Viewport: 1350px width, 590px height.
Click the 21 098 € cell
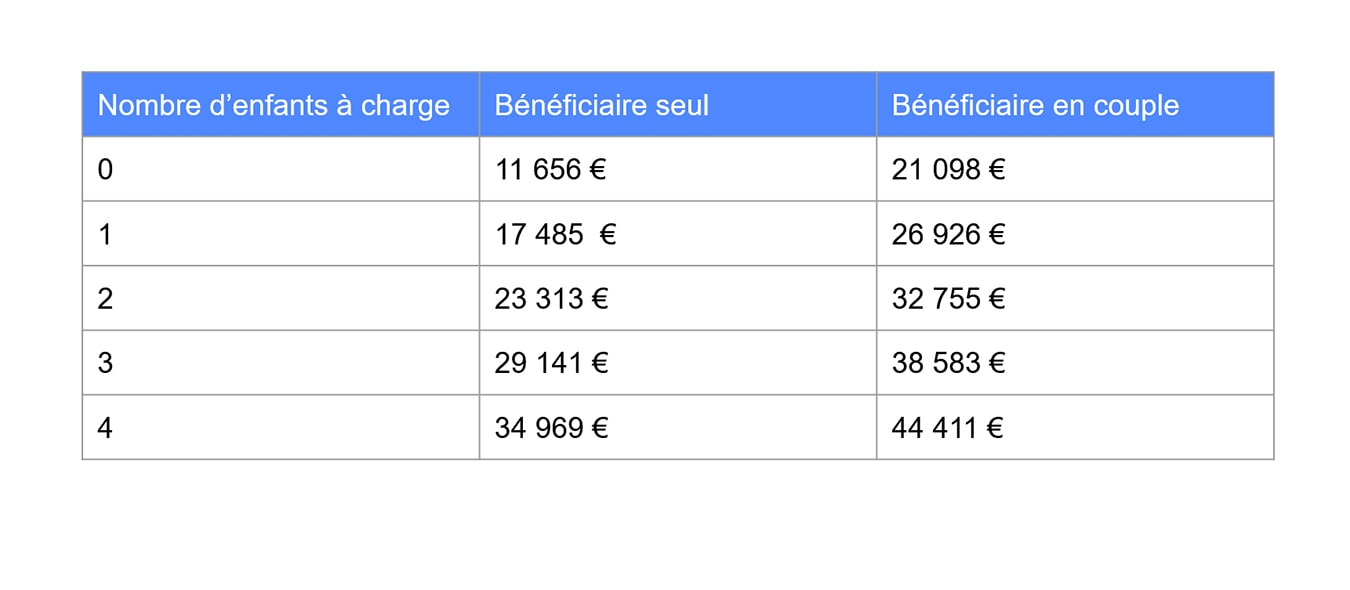(948, 170)
